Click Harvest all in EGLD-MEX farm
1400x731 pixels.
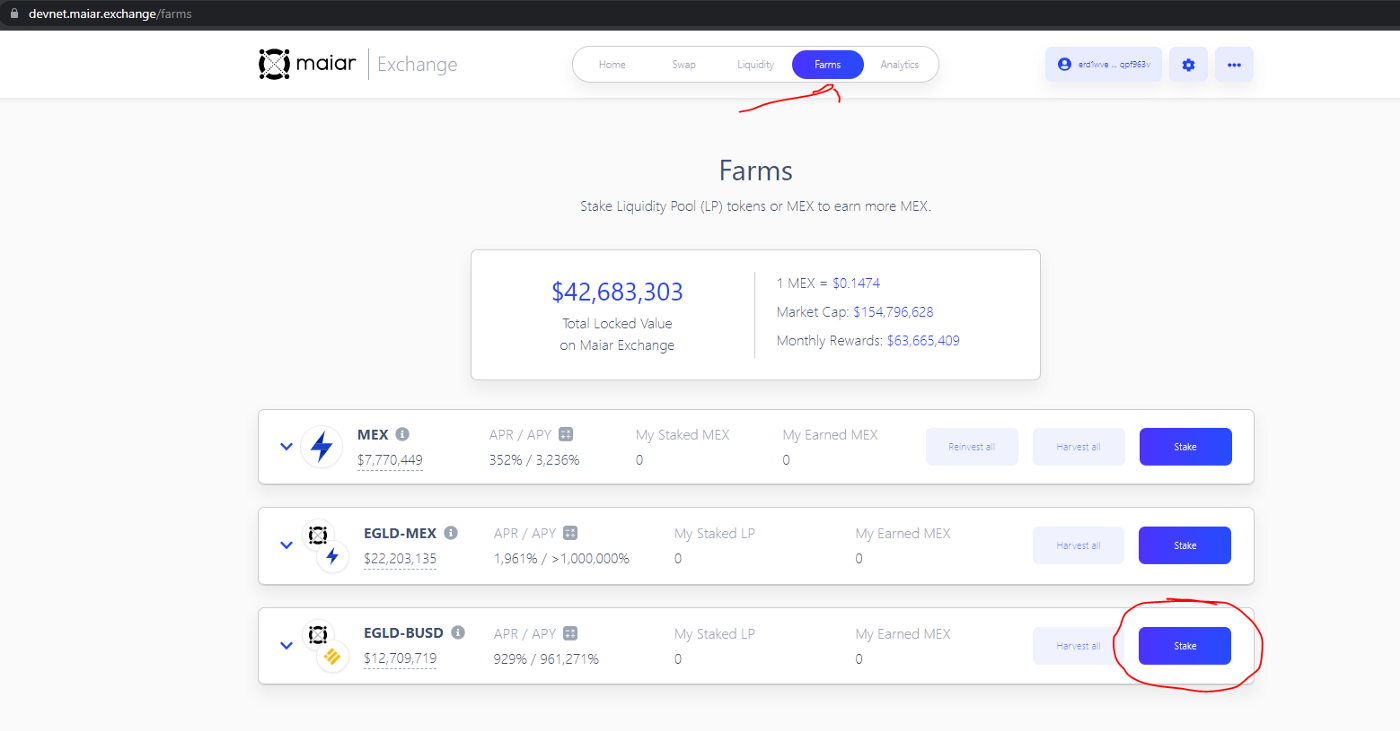click(x=1078, y=546)
